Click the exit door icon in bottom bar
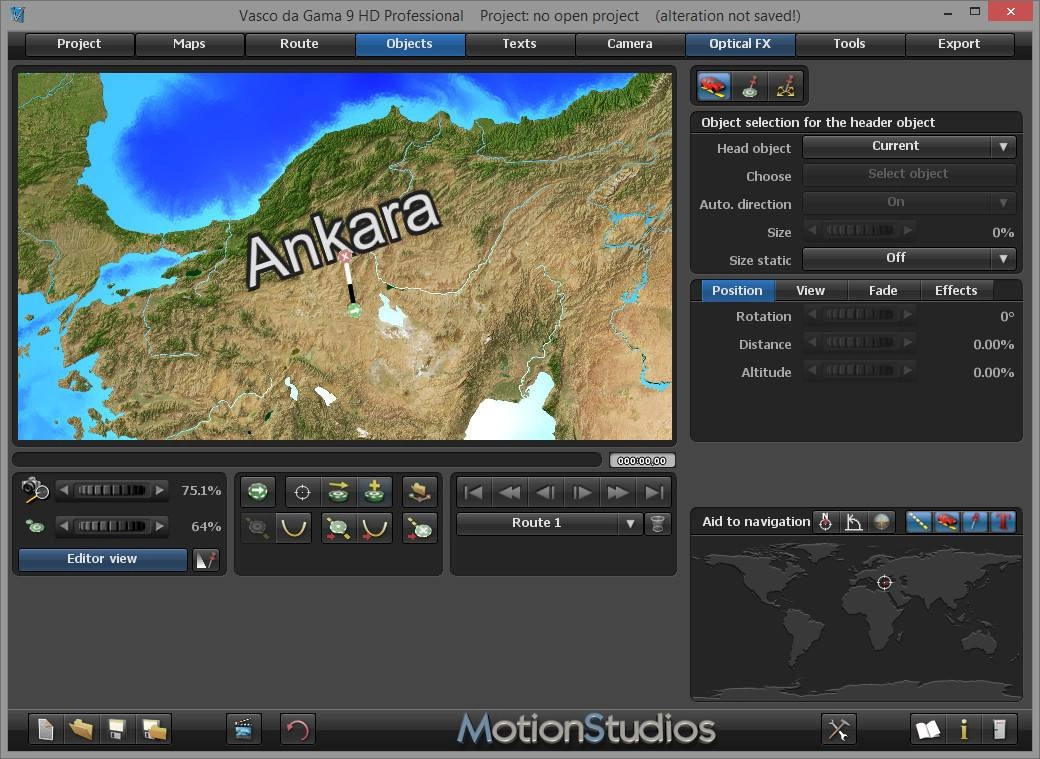Image resolution: width=1040 pixels, height=759 pixels. [x=999, y=729]
